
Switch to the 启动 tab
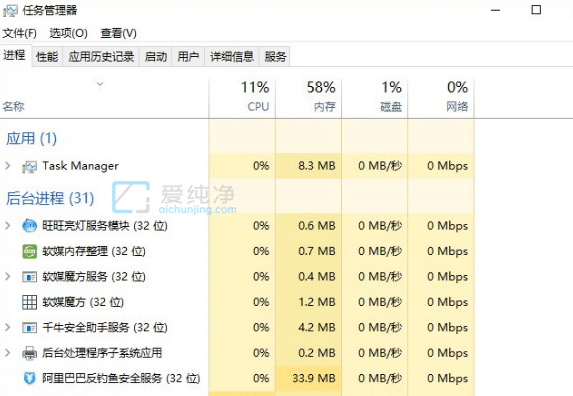[x=156, y=57]
